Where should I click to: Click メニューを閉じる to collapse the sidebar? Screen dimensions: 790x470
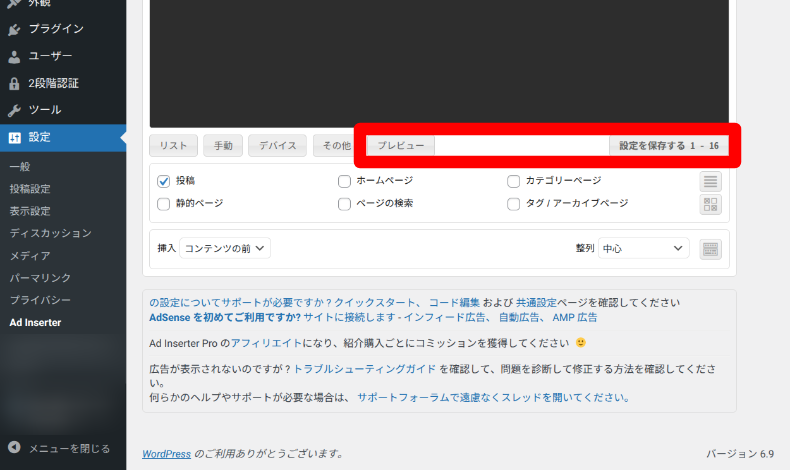point(69,448)
